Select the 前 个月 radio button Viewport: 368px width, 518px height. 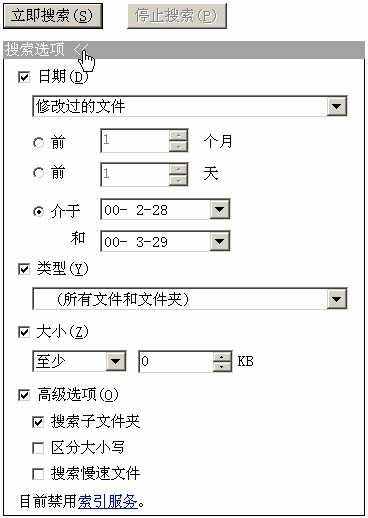tap(38, 143)
